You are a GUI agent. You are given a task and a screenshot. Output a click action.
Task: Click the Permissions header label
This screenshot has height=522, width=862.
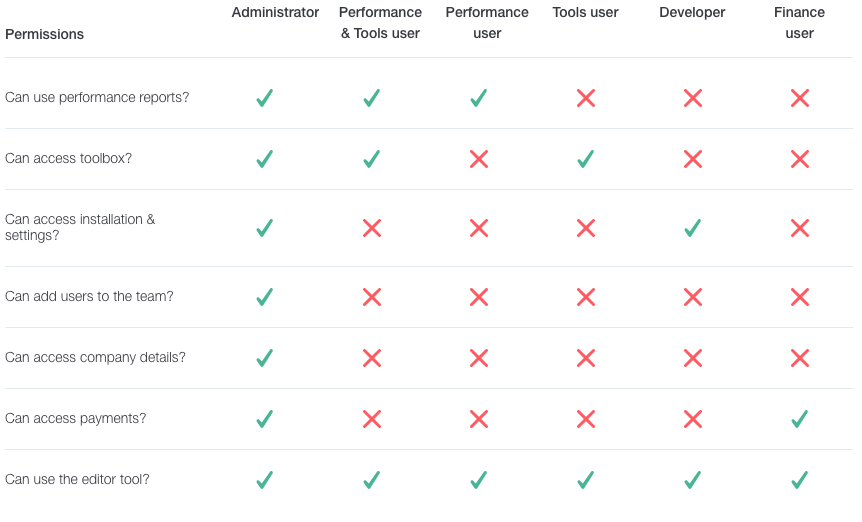(x=45, y=35)
